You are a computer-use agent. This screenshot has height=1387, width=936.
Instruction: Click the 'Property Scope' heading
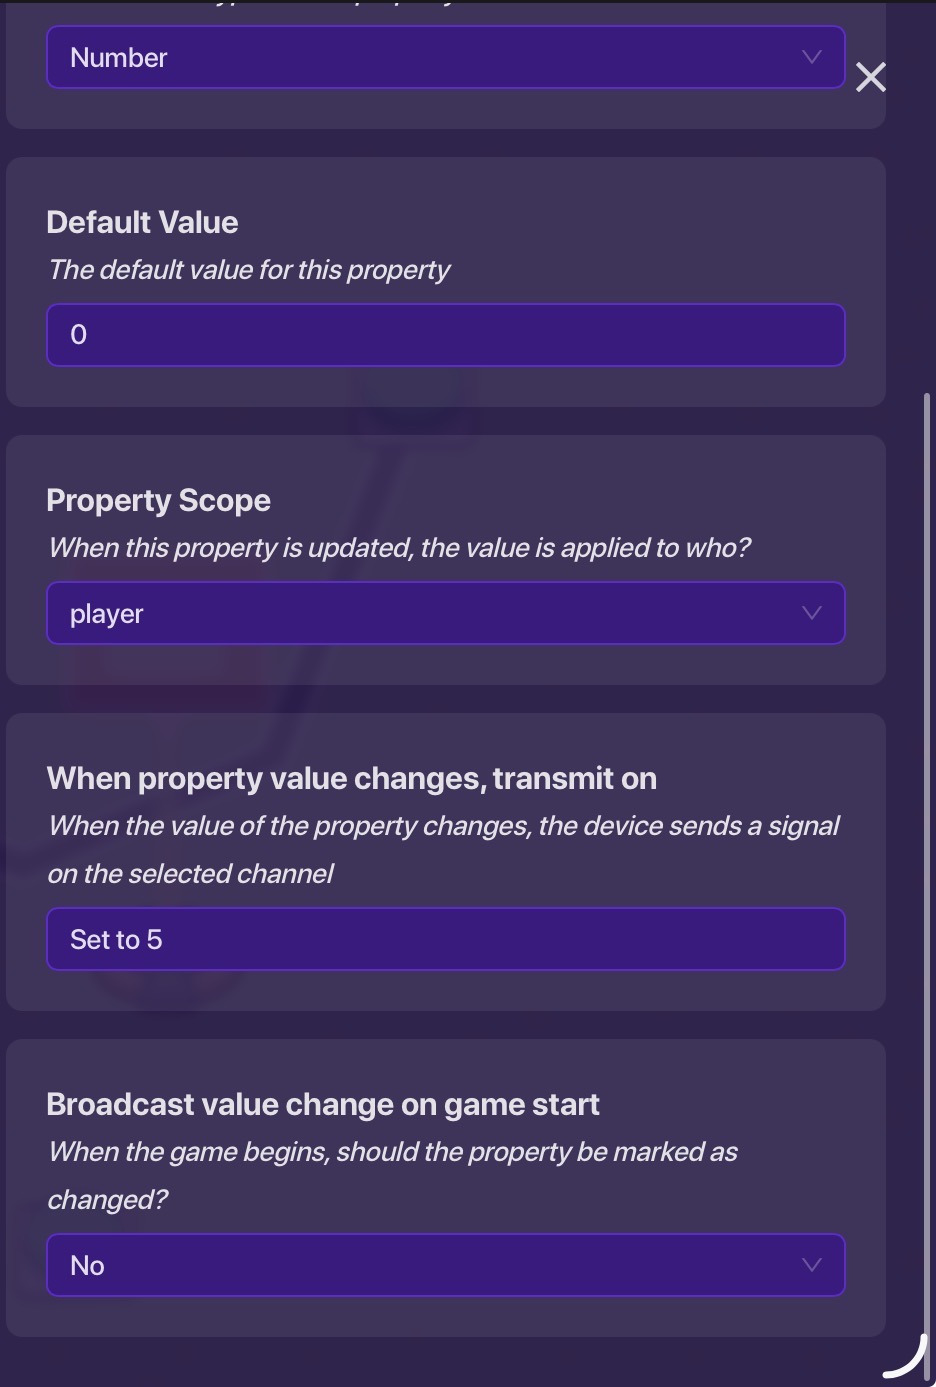[x=158, y=500]
